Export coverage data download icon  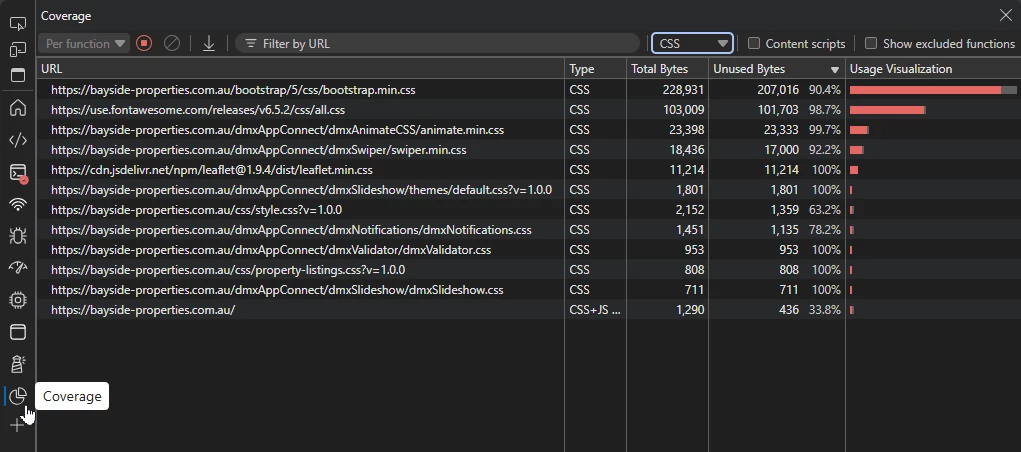208,44
